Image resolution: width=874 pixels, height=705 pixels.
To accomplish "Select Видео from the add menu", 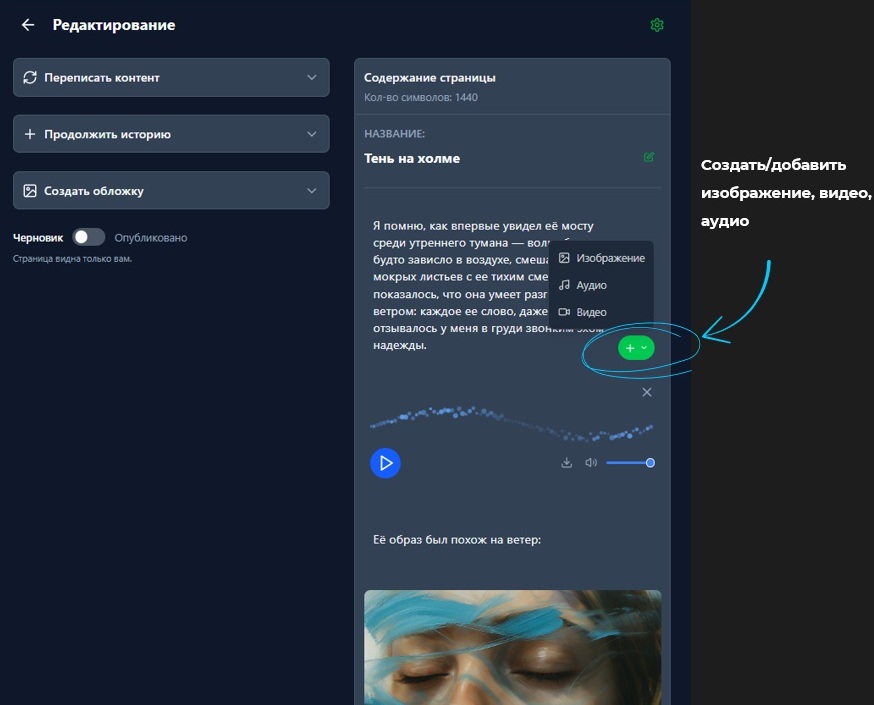I will tap(601, 312).
